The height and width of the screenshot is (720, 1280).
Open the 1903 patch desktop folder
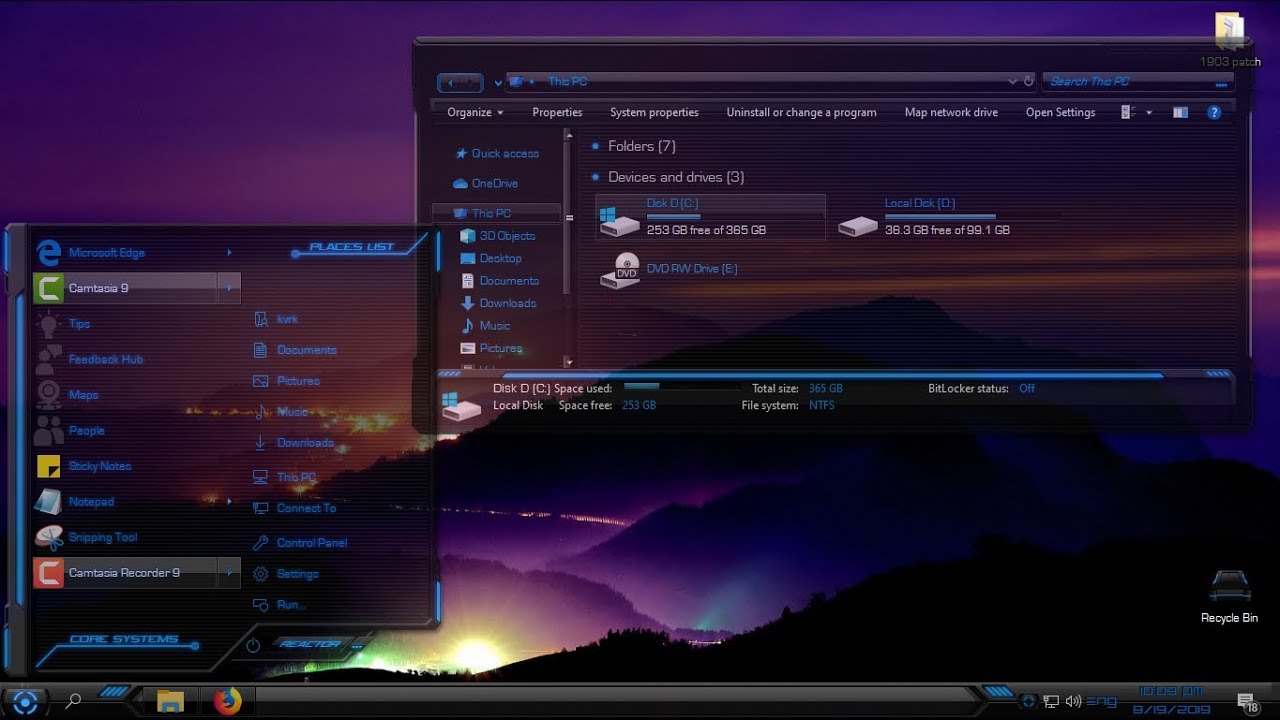(x=1230, y=40)
